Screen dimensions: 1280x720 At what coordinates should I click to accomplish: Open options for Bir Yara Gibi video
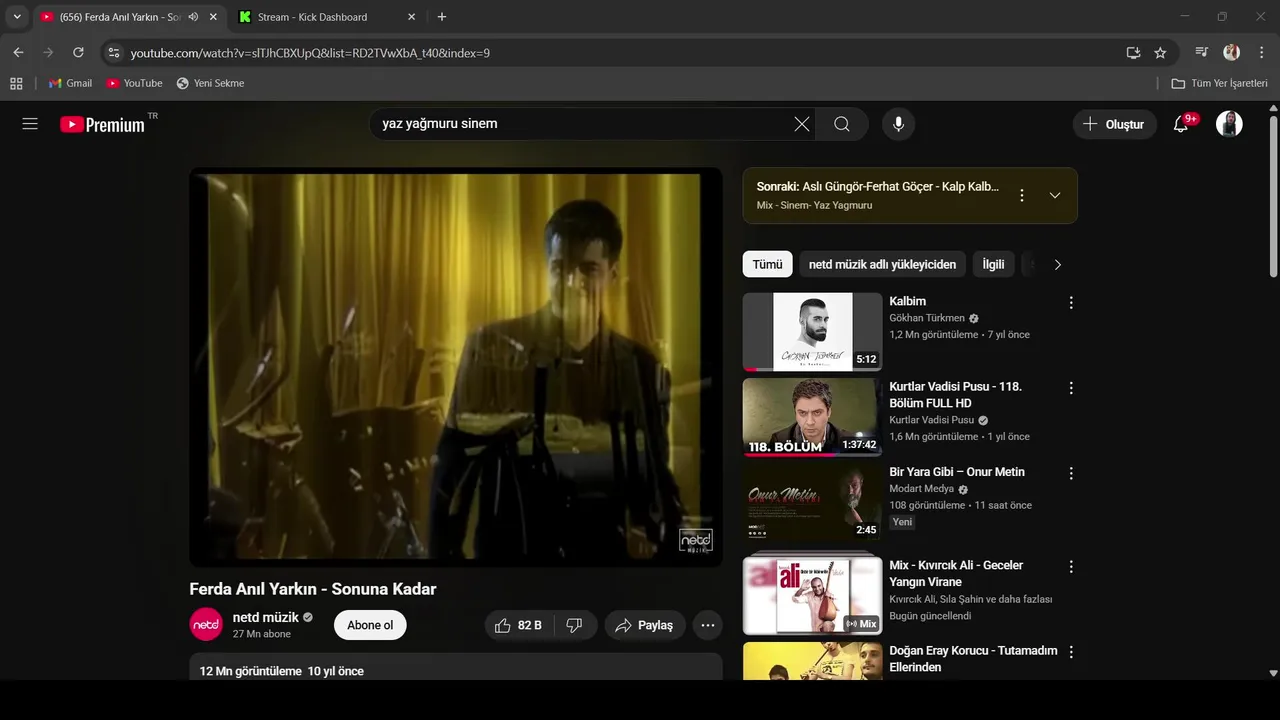click(1071, 474)
